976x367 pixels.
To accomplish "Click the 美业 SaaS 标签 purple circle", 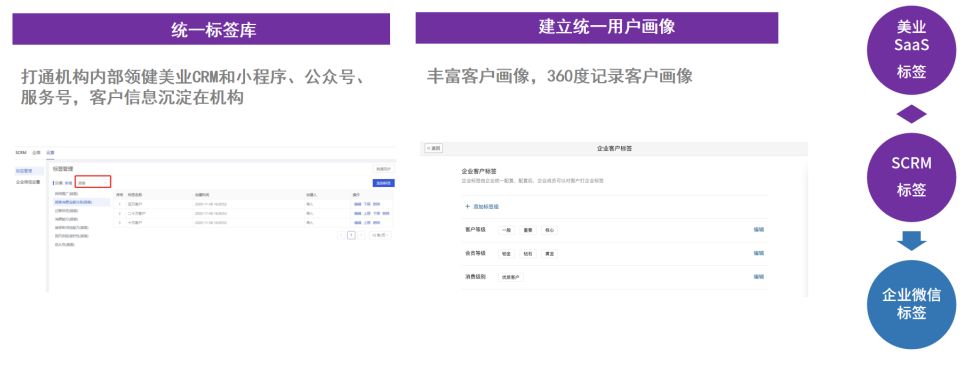I will [911, 50].
